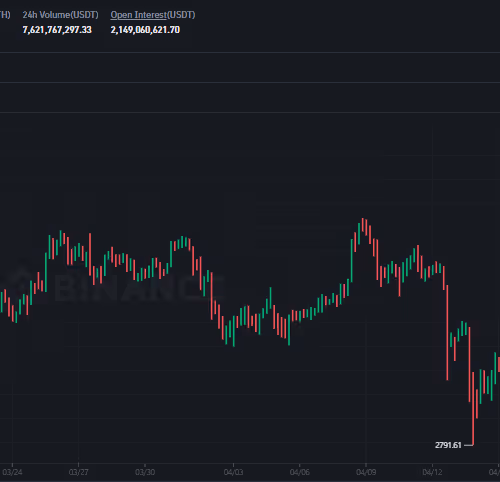Click the 03/27 date marker on axis
The image size is (500, 482).
coord(79,472)
